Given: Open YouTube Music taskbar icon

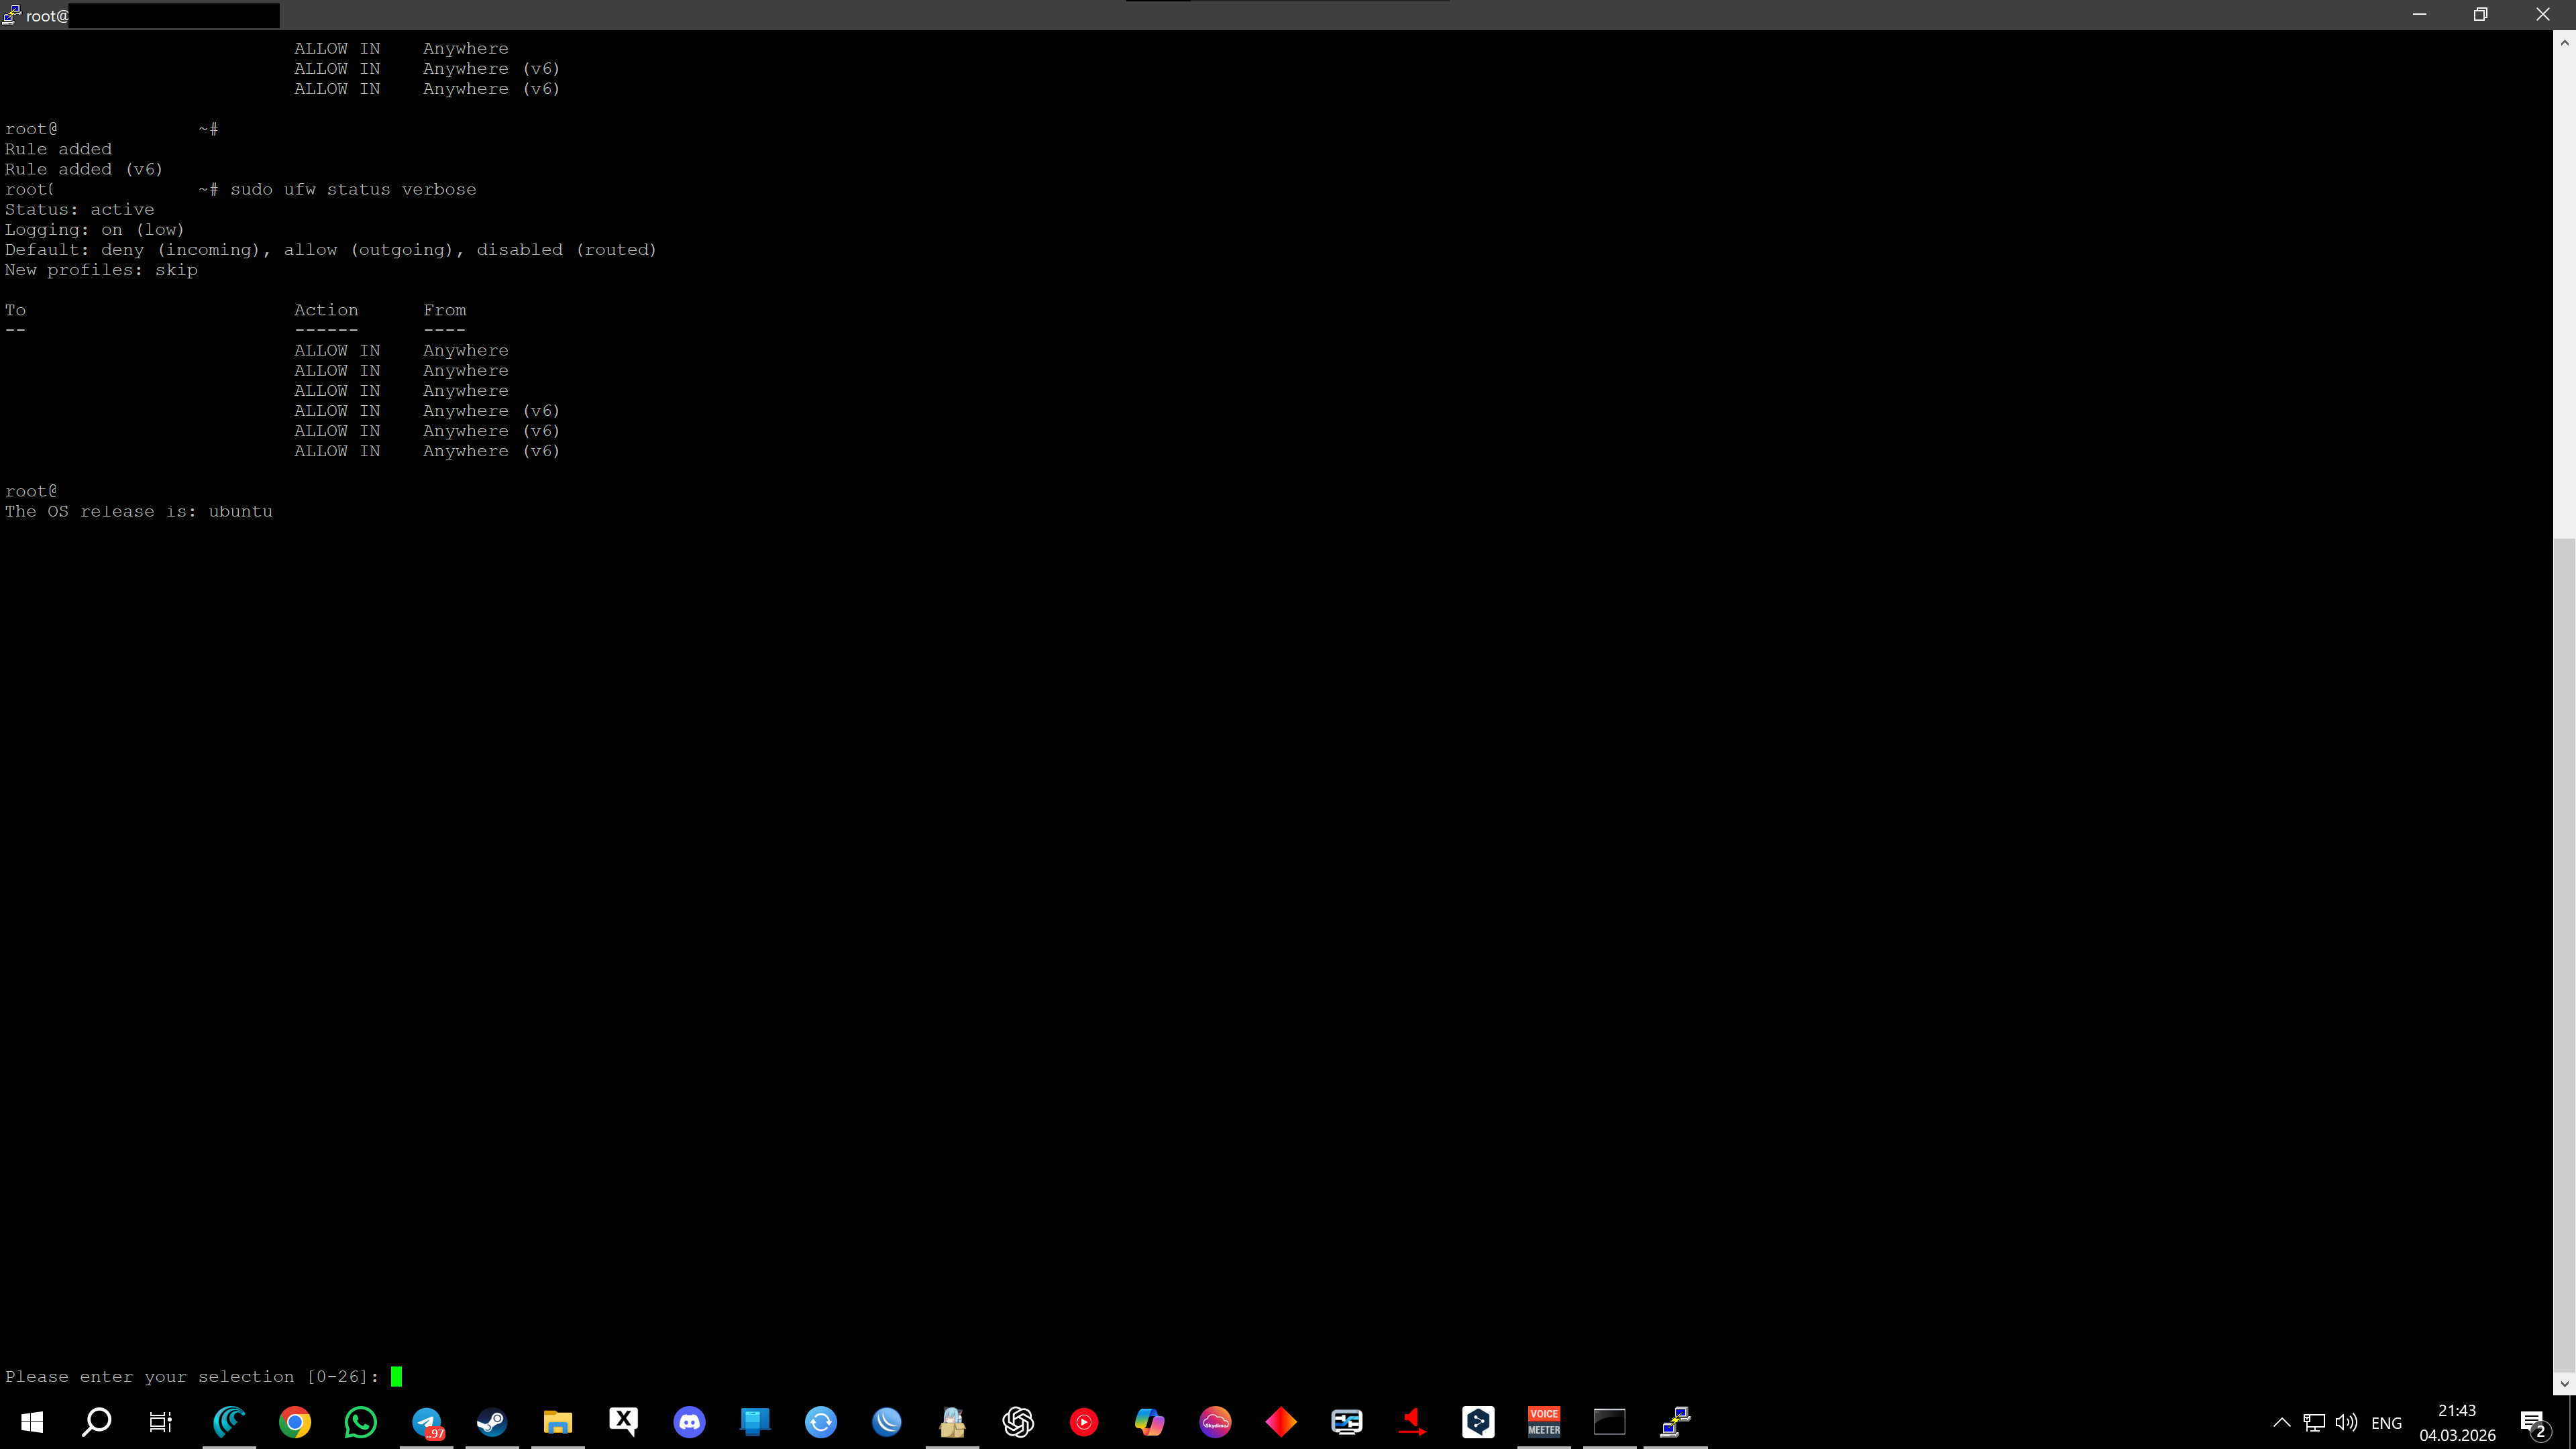Looking at the screenshot, I should tap(1084, 1421).
